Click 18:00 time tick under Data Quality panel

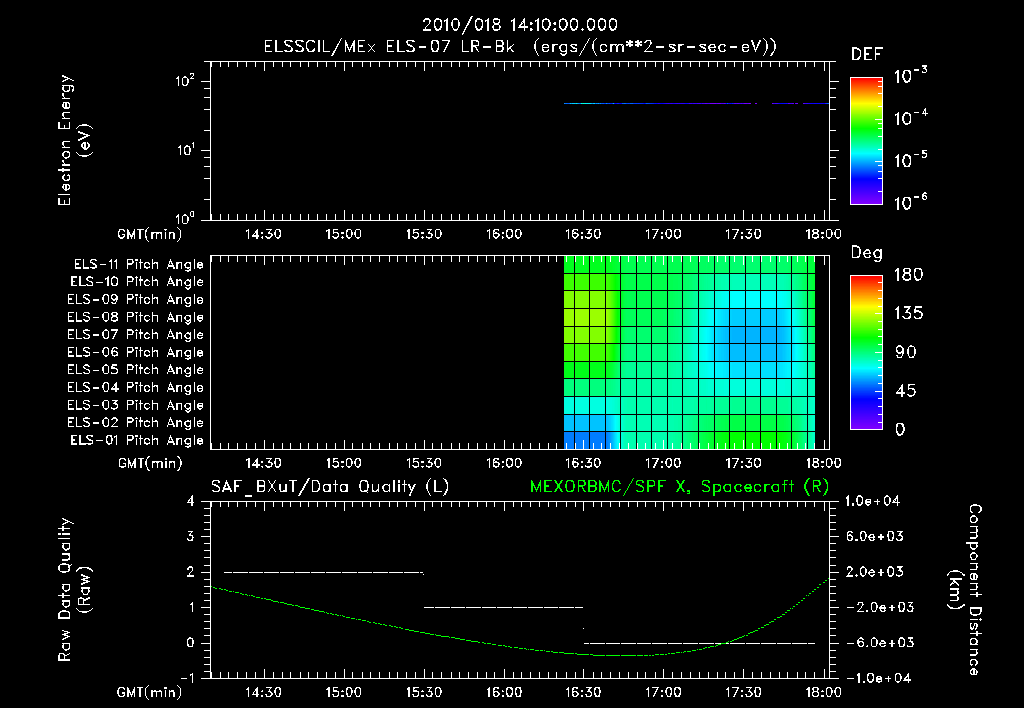[823, 692]
